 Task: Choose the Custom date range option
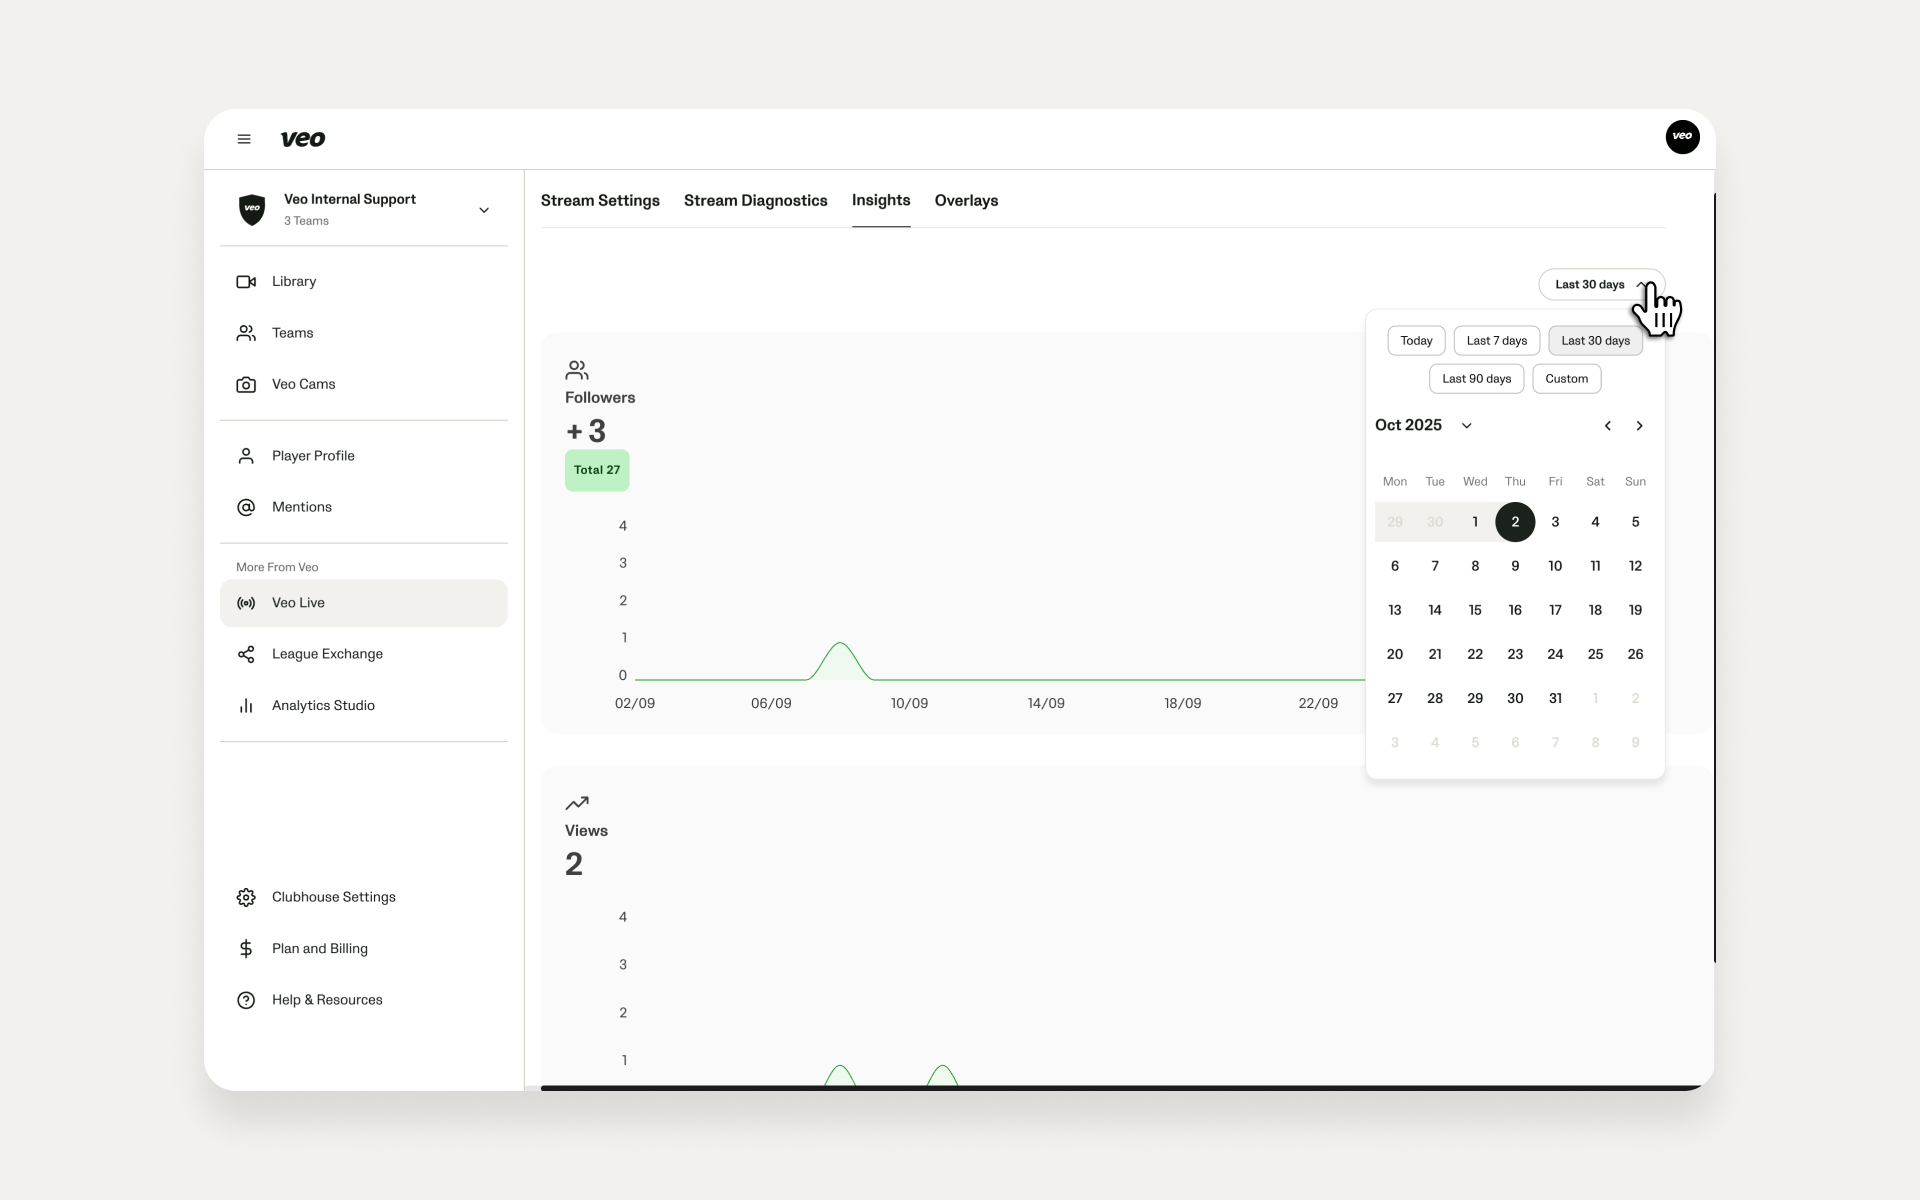pos(1566,379)
